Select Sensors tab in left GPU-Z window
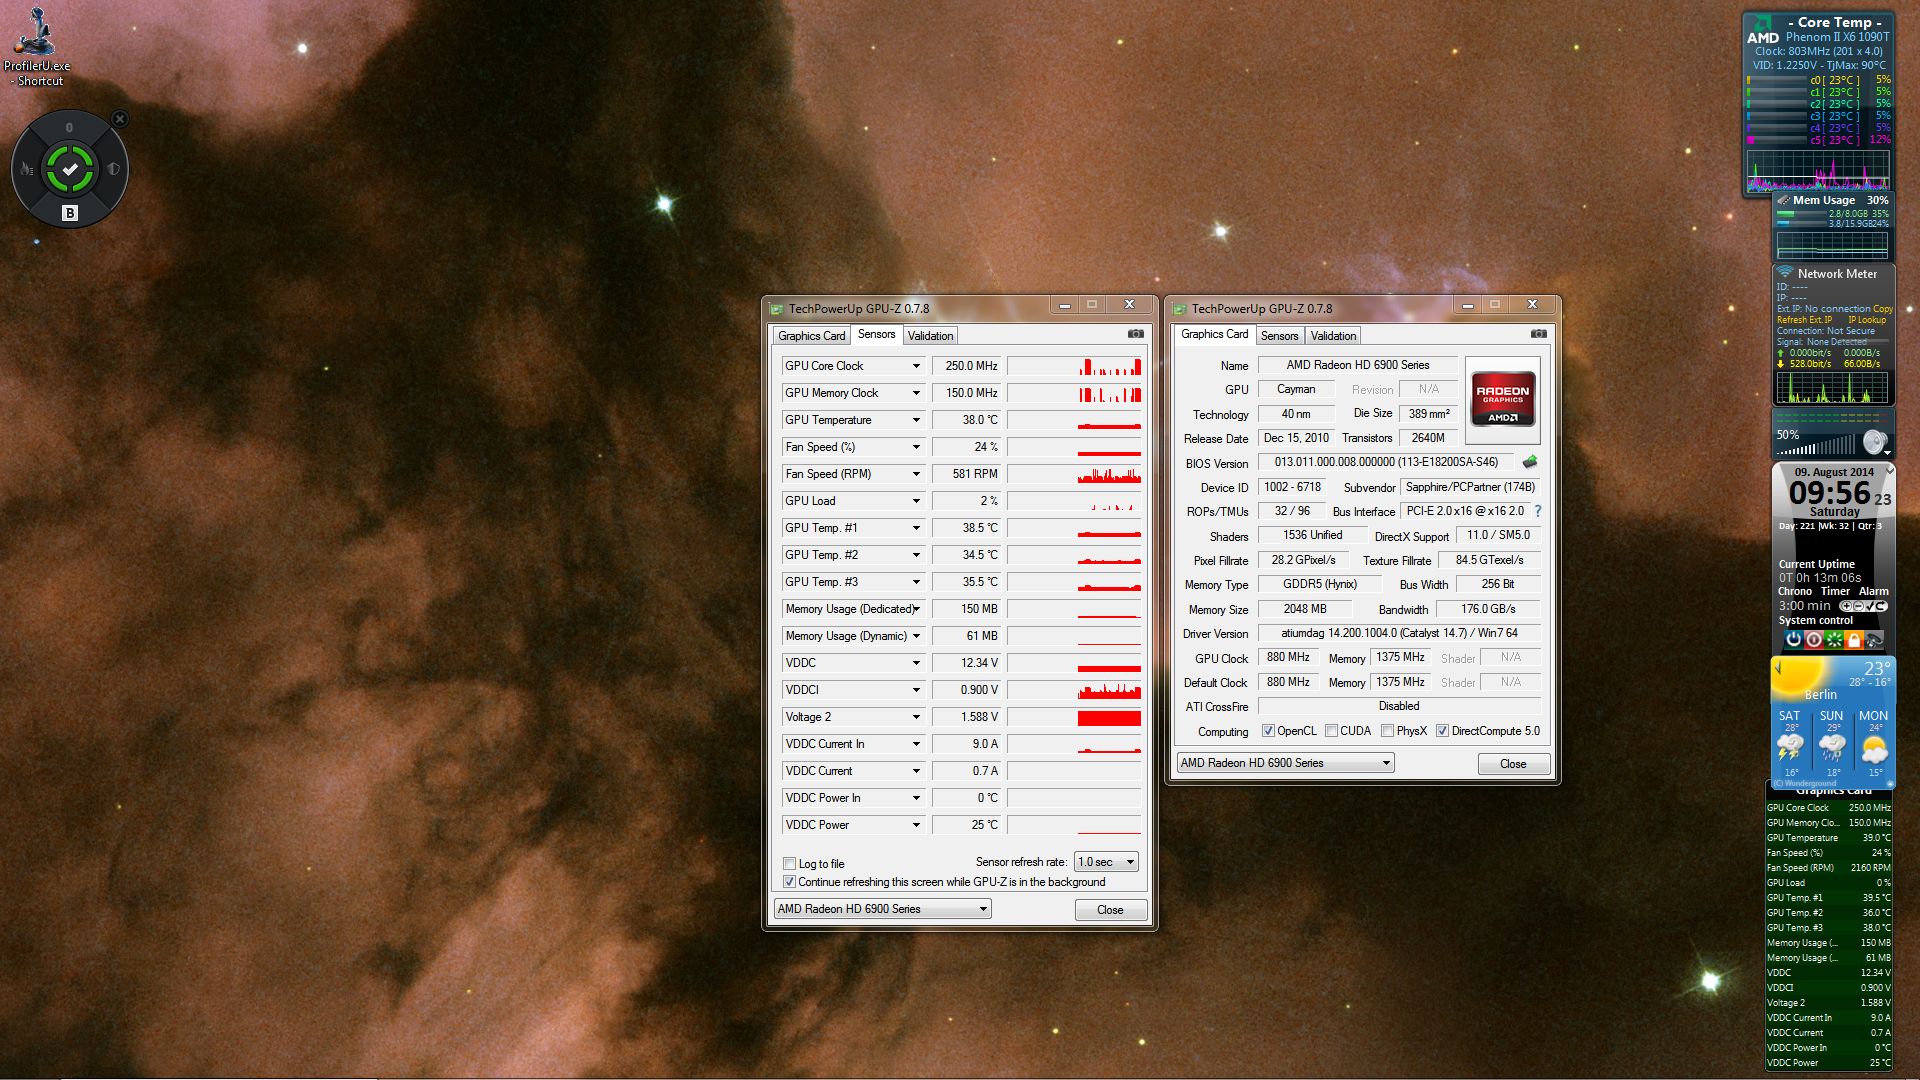Viewport: 1920px width, 1080px height. [876, 334]
